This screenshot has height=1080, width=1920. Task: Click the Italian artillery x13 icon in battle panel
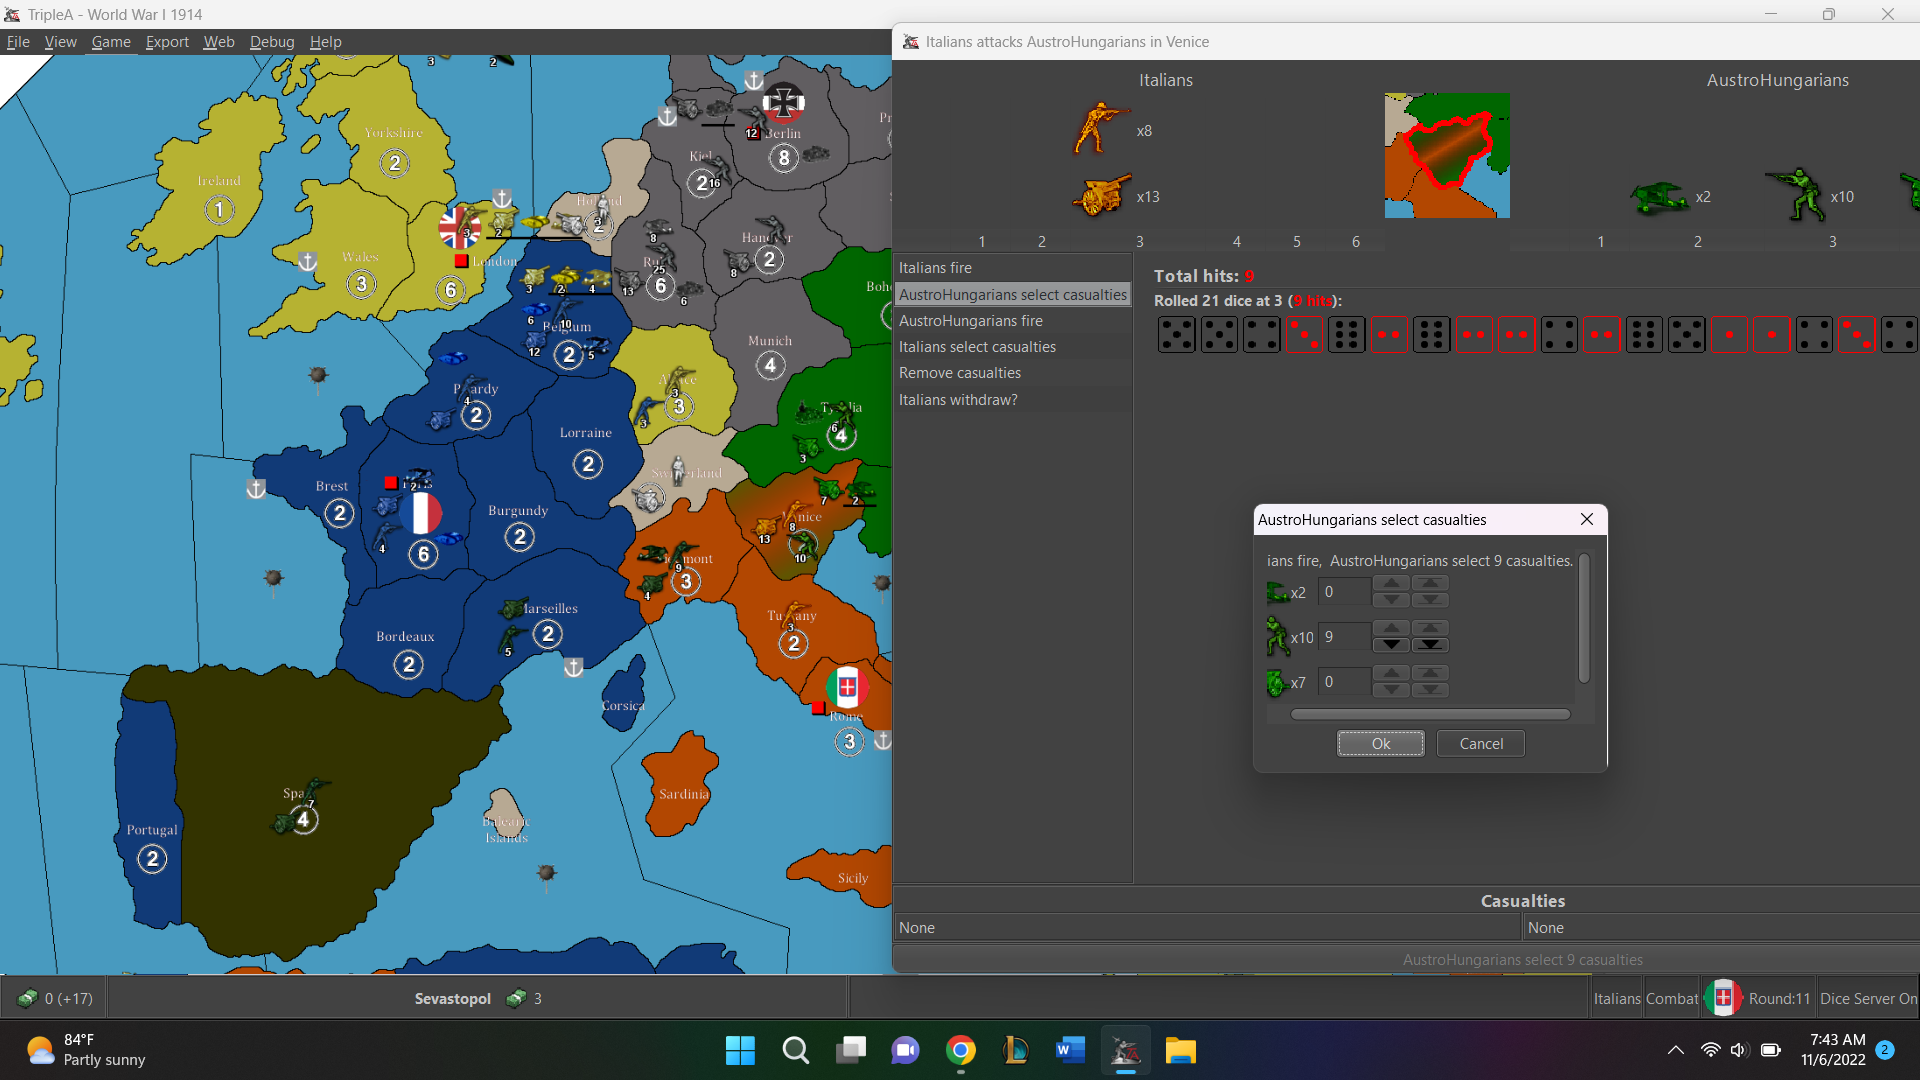1101,196
